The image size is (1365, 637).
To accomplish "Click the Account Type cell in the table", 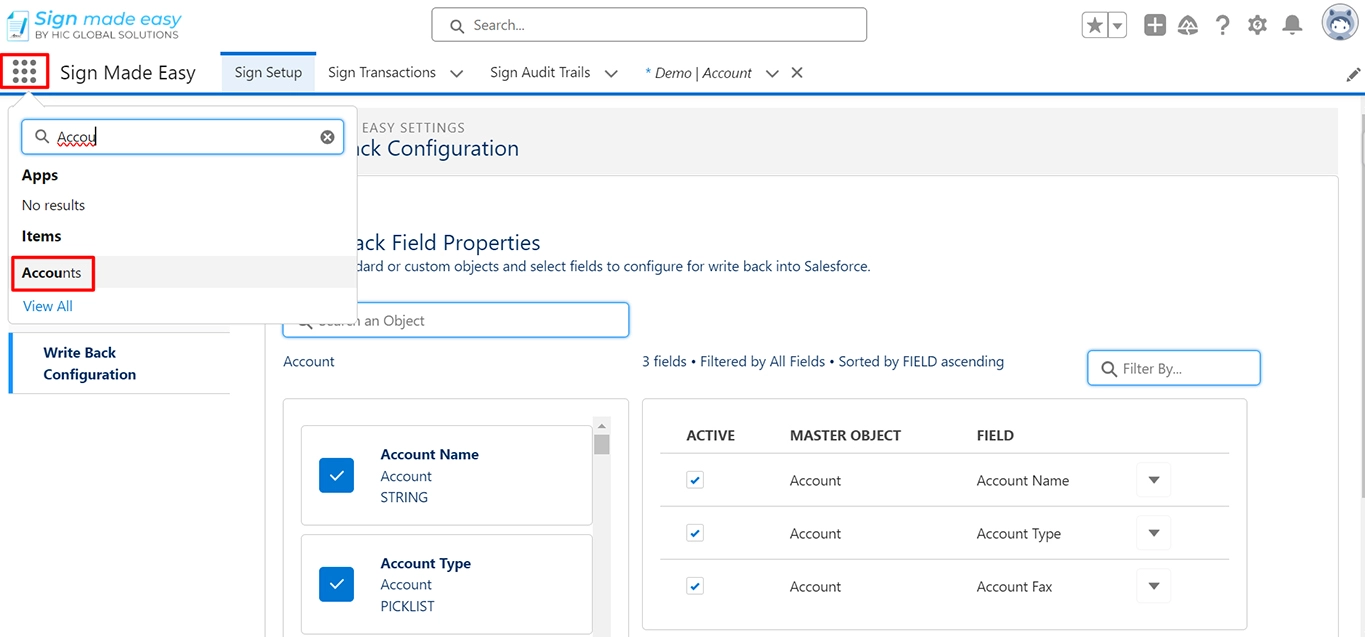I will pyautogui.click(x=1018, y=534).
